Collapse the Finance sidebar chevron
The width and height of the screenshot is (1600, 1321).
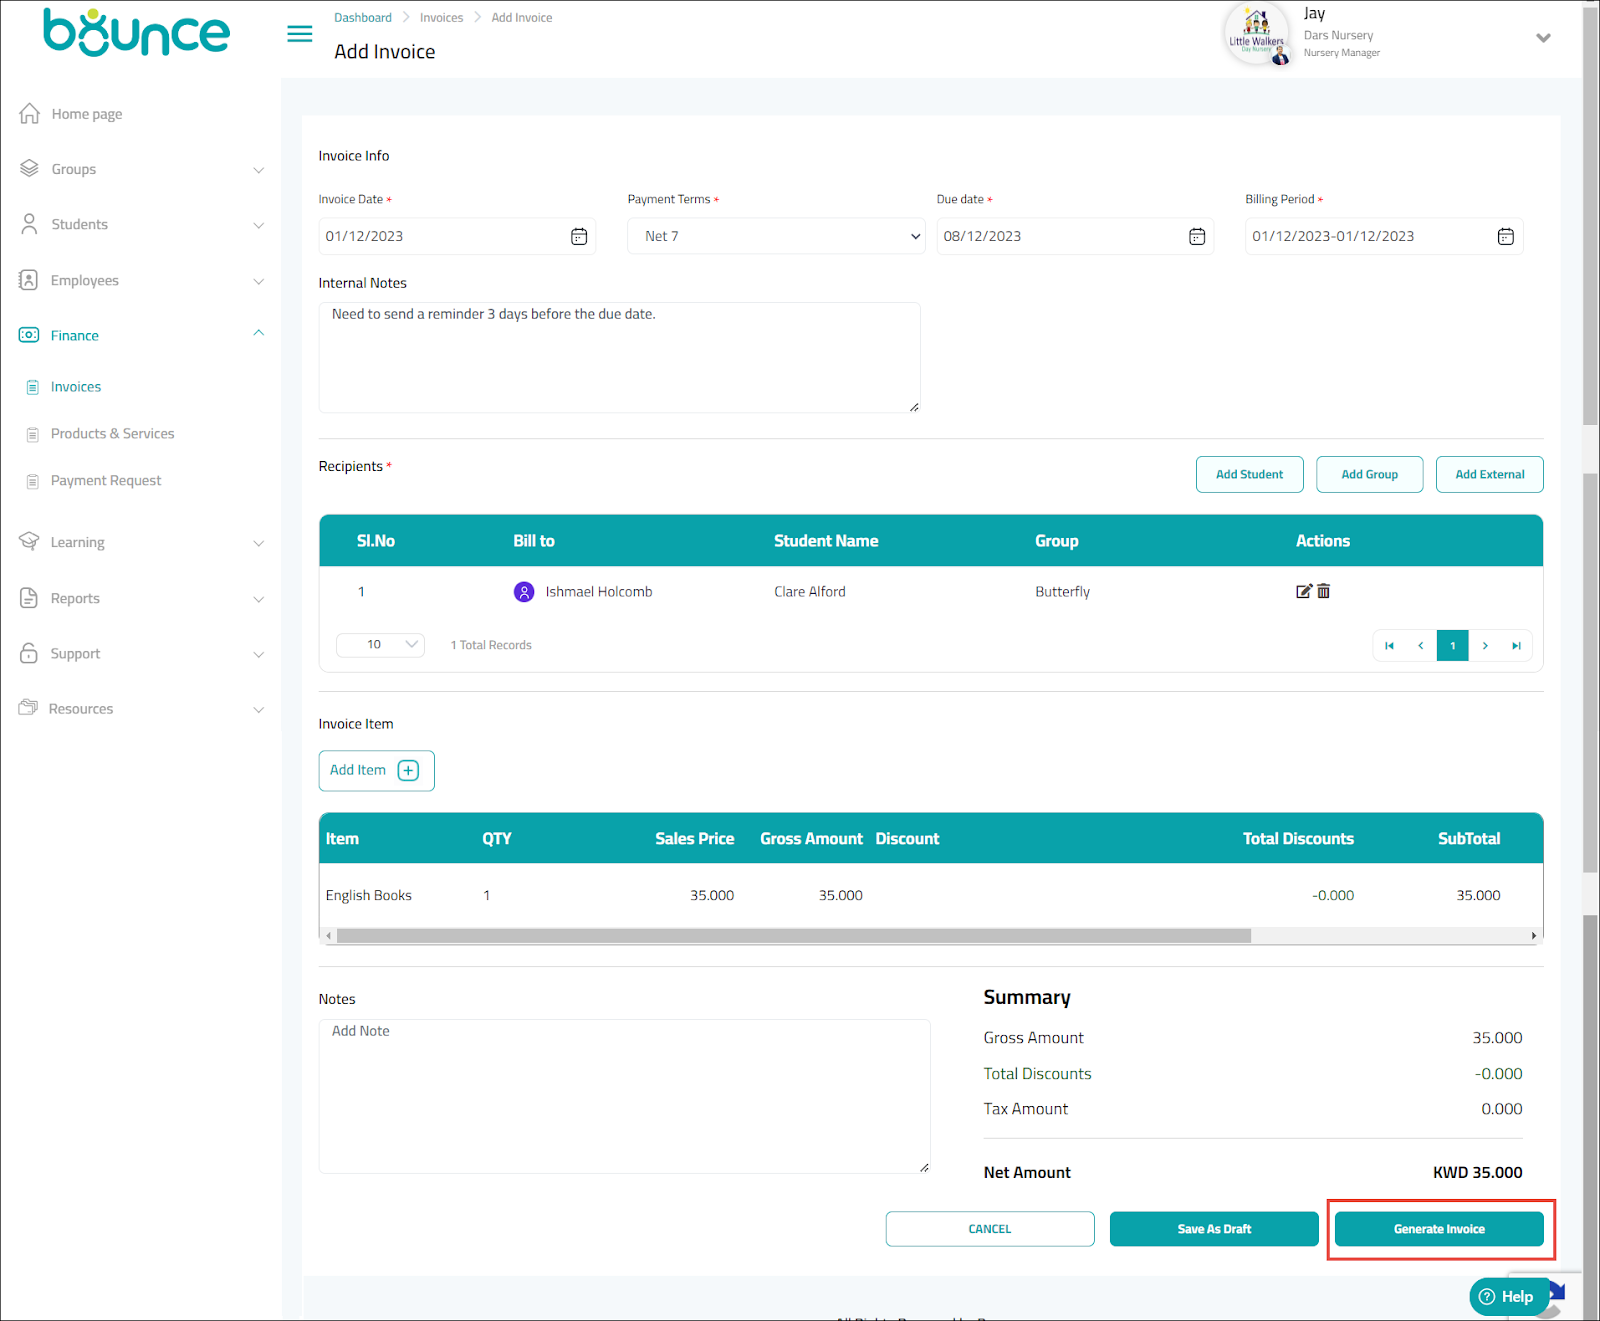tap(259, 333)
